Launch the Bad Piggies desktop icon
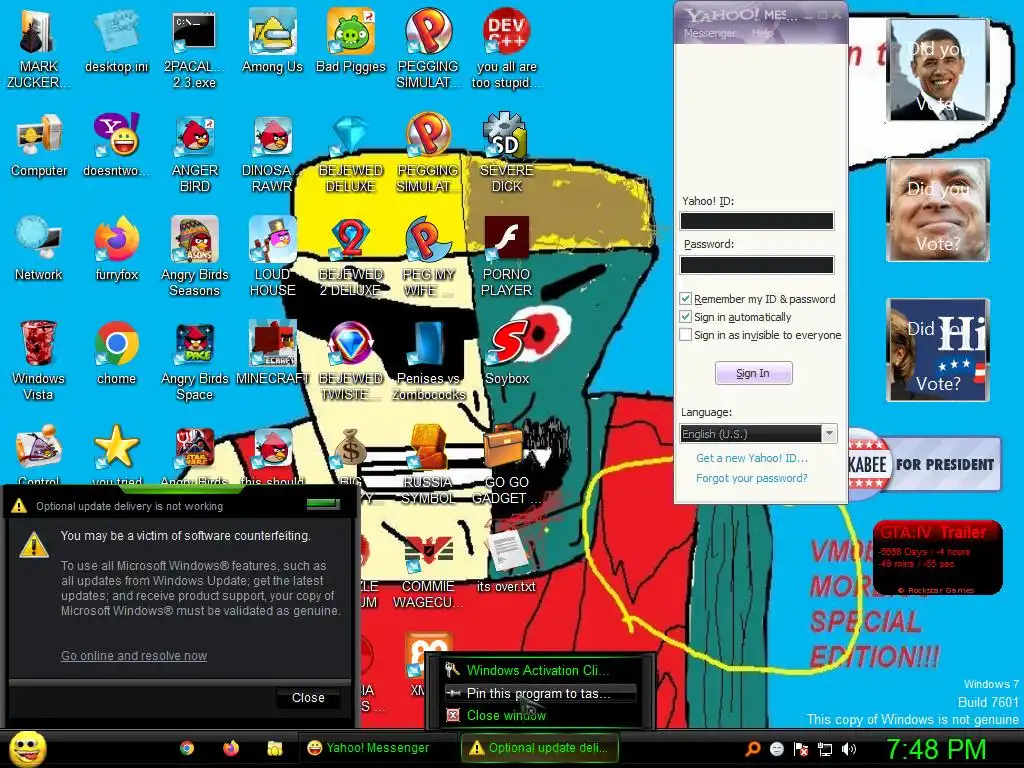 click(x=351, y=40)
